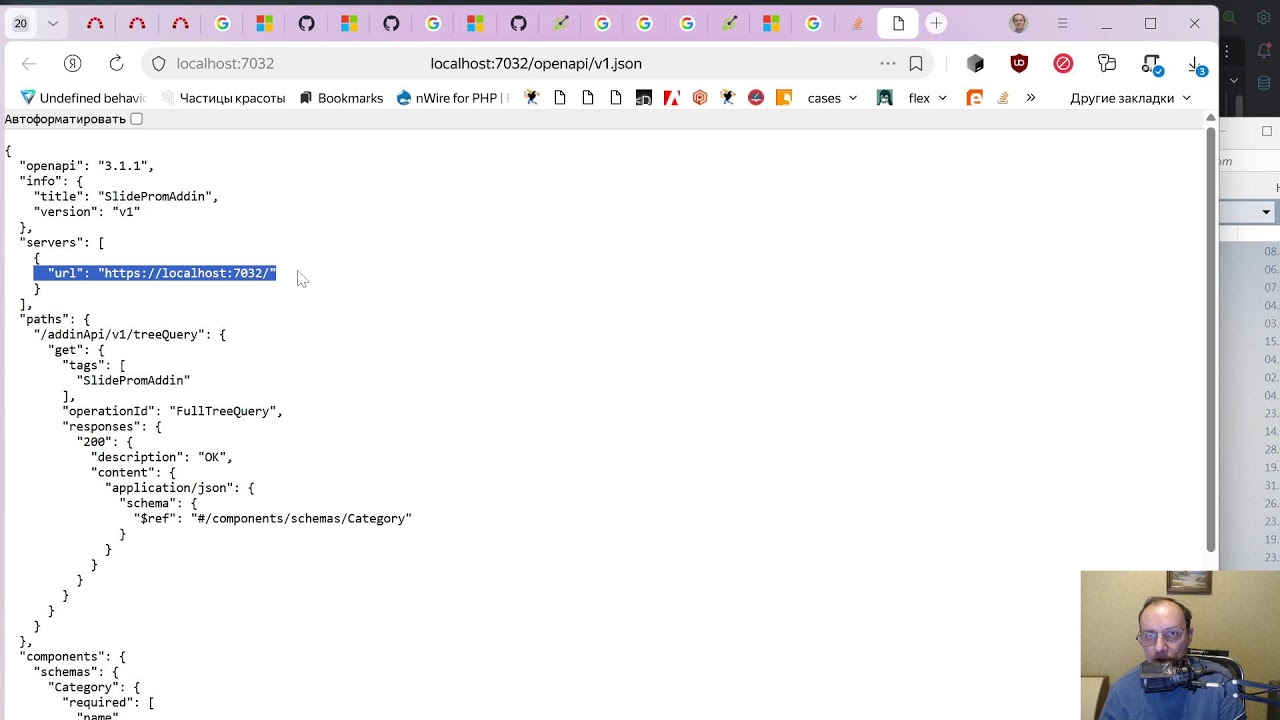
Task: Click the "operationId": "FullTreeQuery" line
Action: [x=172, y=411]
